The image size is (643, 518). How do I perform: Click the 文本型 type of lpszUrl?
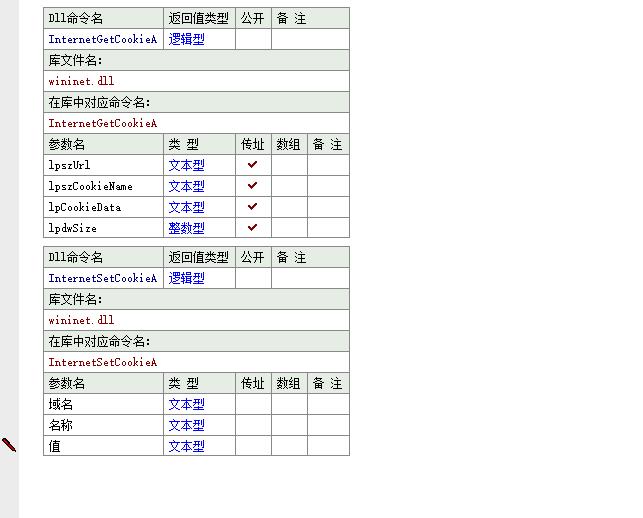[186, 165]
